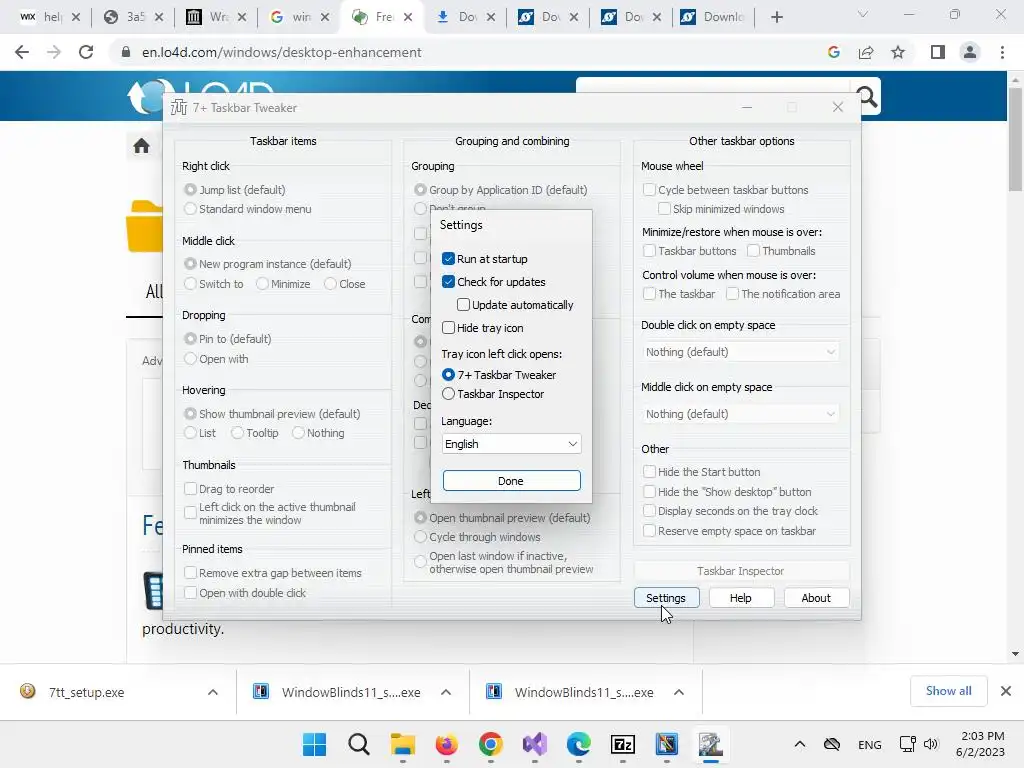
Task: Open a new browser tab
Action: point(776,17)
